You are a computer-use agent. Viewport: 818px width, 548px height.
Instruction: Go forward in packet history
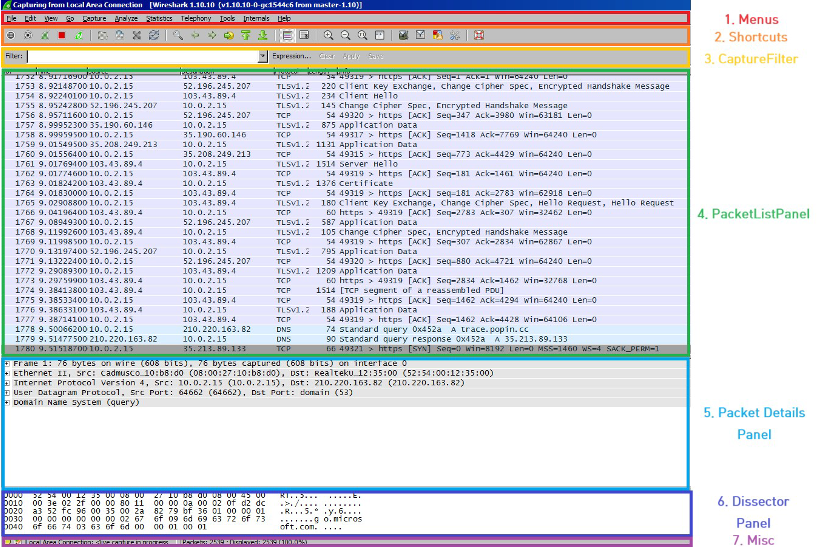[x=212, y=35]
